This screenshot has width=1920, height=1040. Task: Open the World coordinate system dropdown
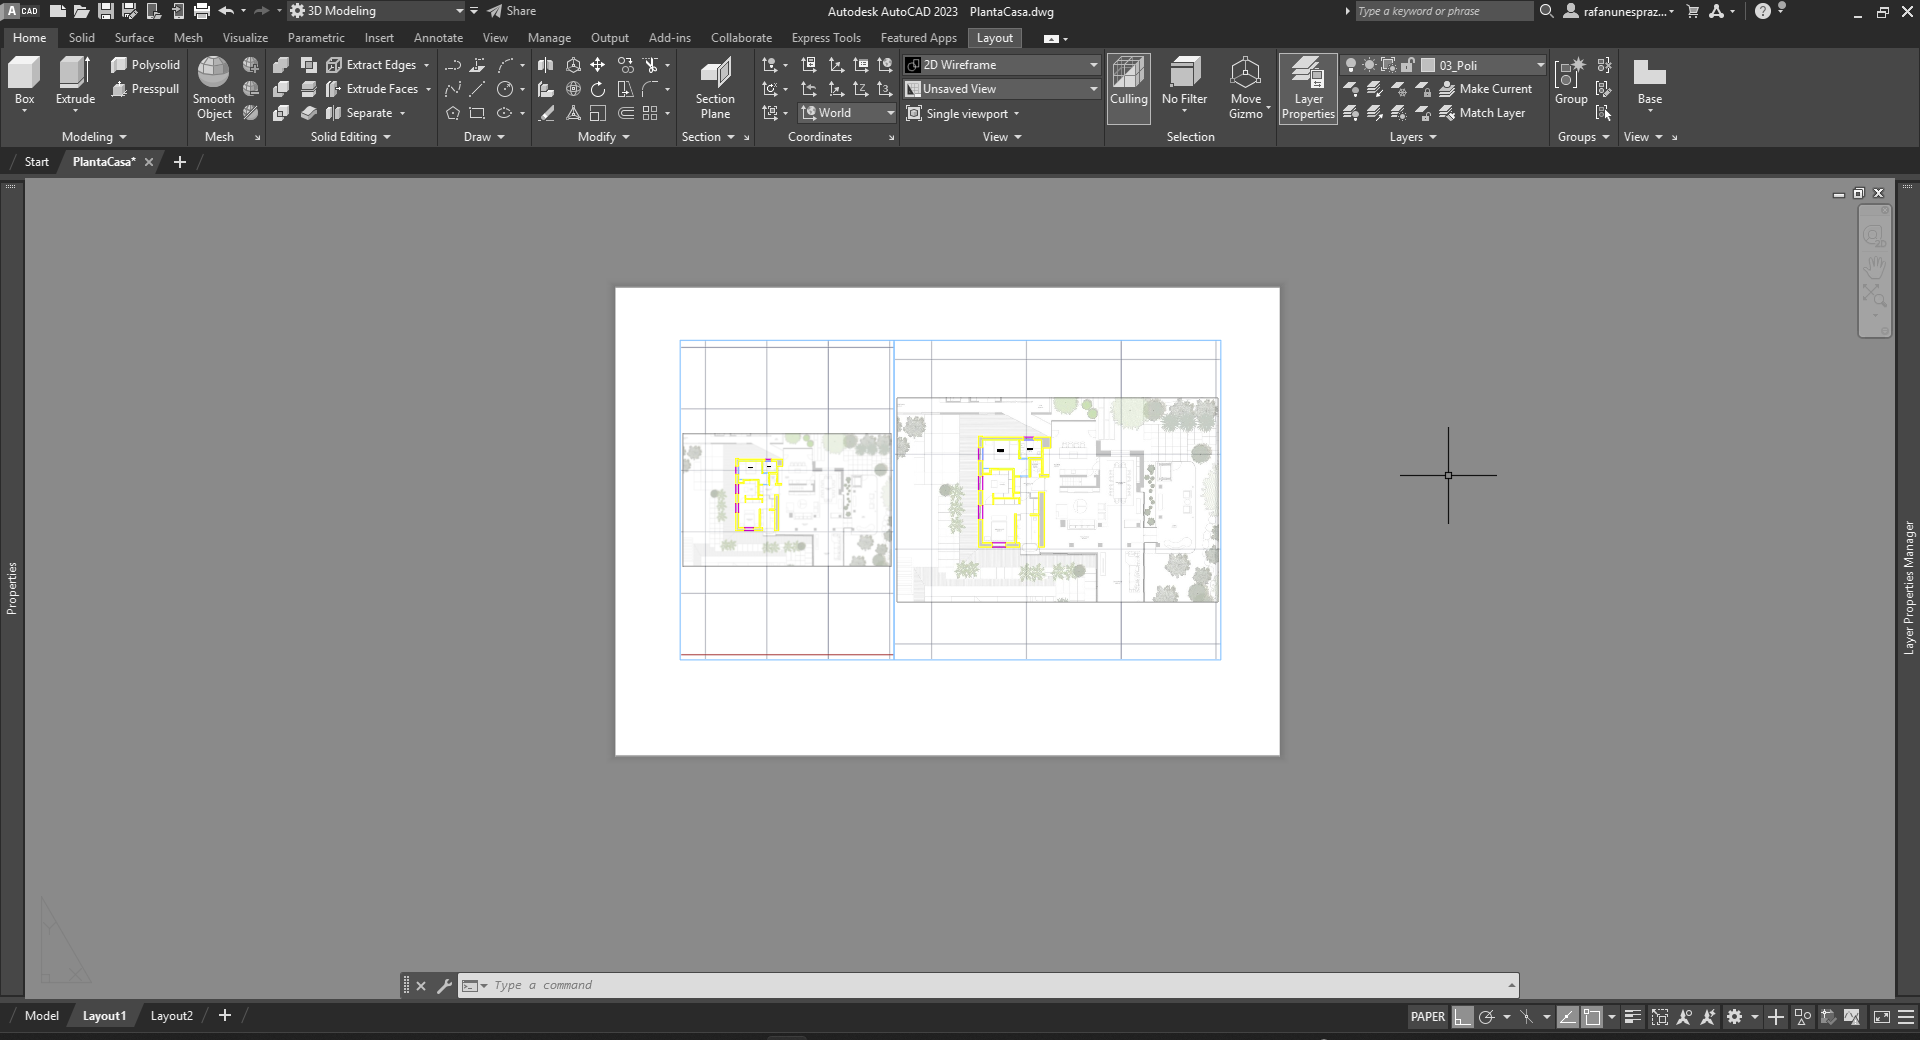pos(890,113)
